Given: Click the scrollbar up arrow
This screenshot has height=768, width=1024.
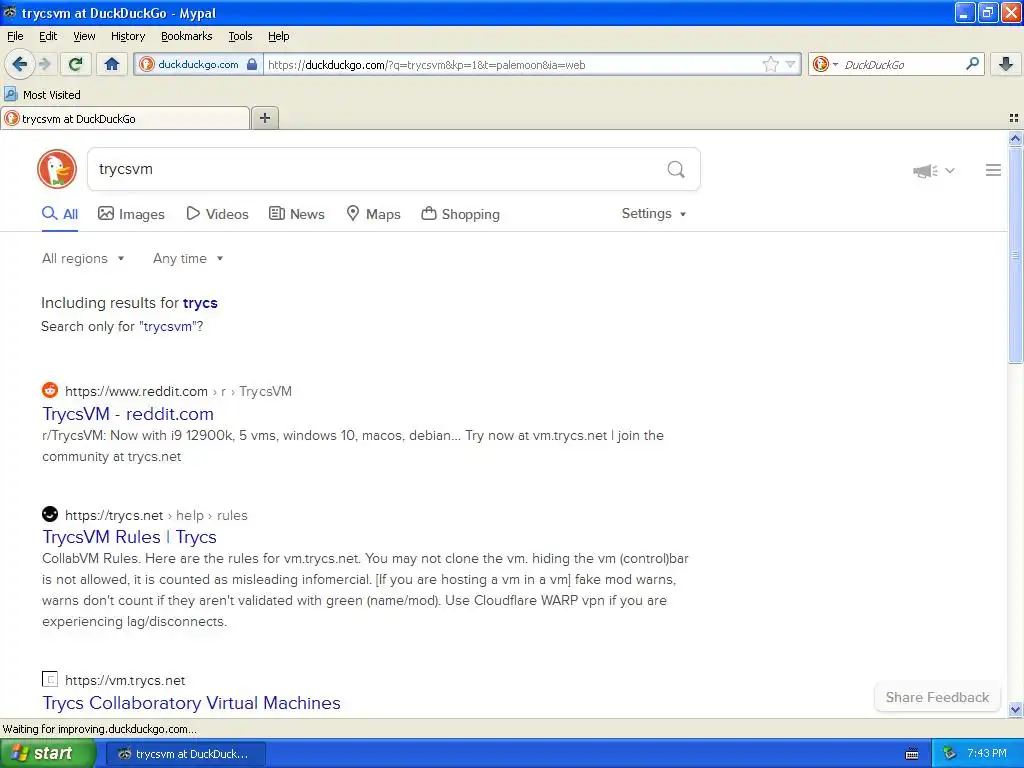Looking at the screenshot, I should click(x=1015, y=138).
